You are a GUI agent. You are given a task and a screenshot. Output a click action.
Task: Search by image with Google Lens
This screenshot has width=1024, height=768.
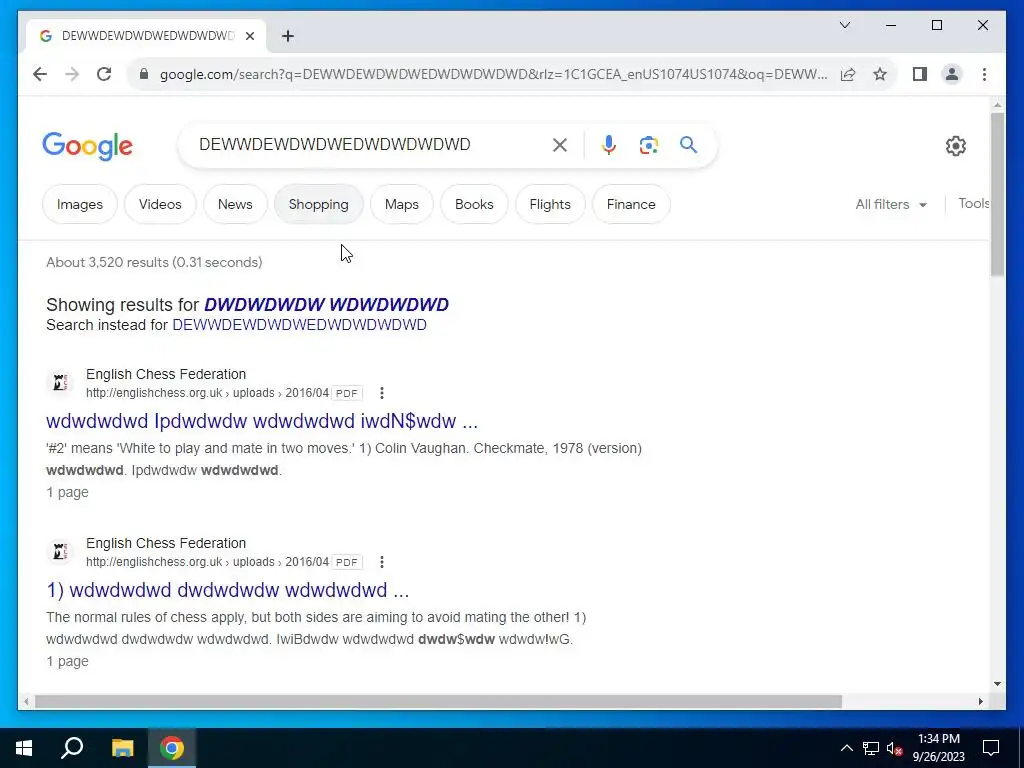[648, 145]
